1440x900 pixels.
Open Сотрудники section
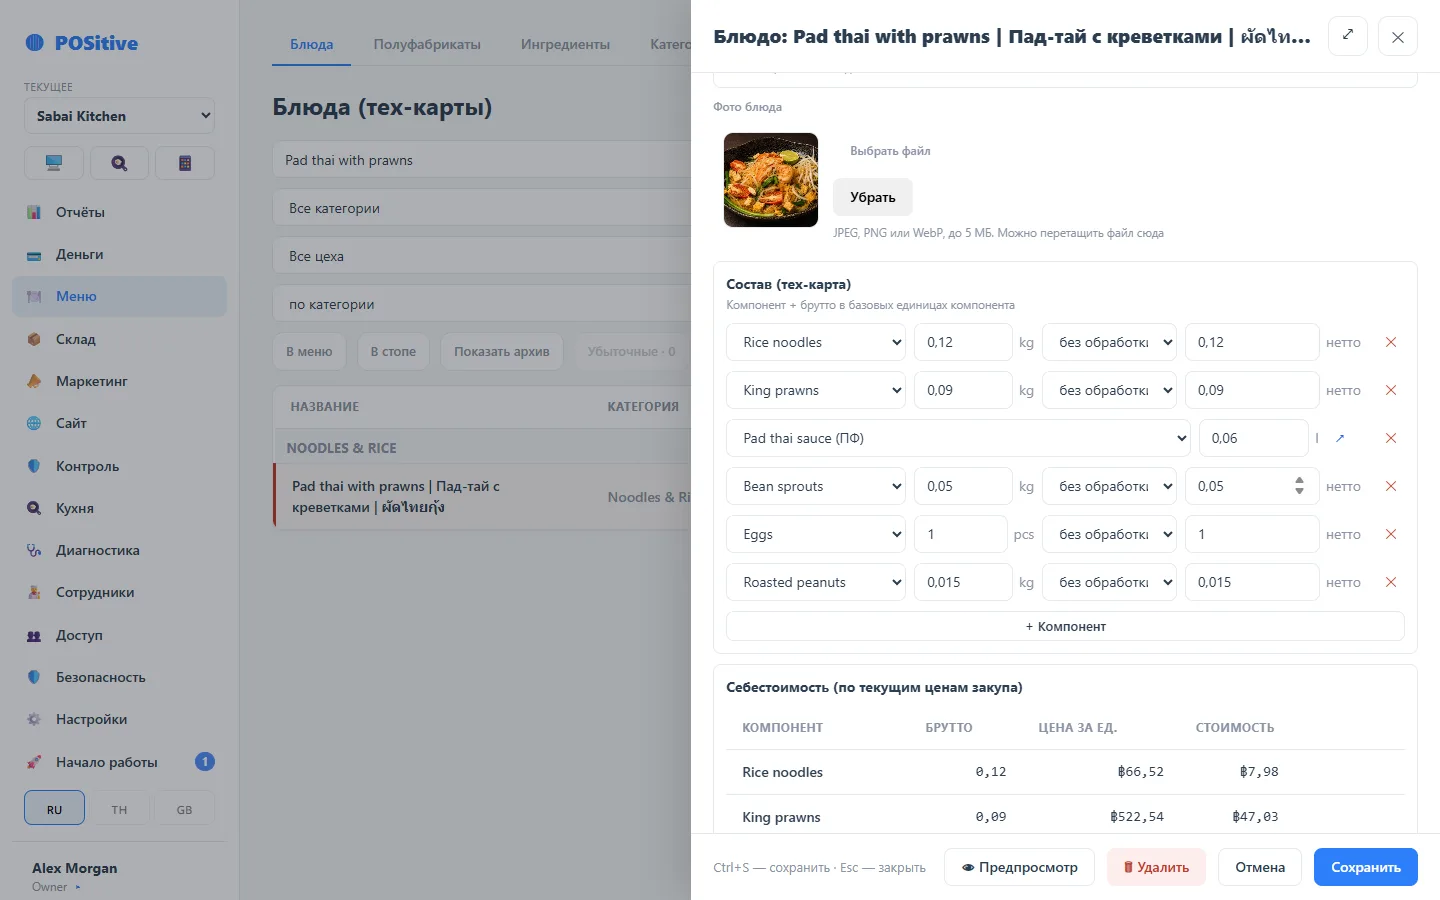tap(119, 592)
